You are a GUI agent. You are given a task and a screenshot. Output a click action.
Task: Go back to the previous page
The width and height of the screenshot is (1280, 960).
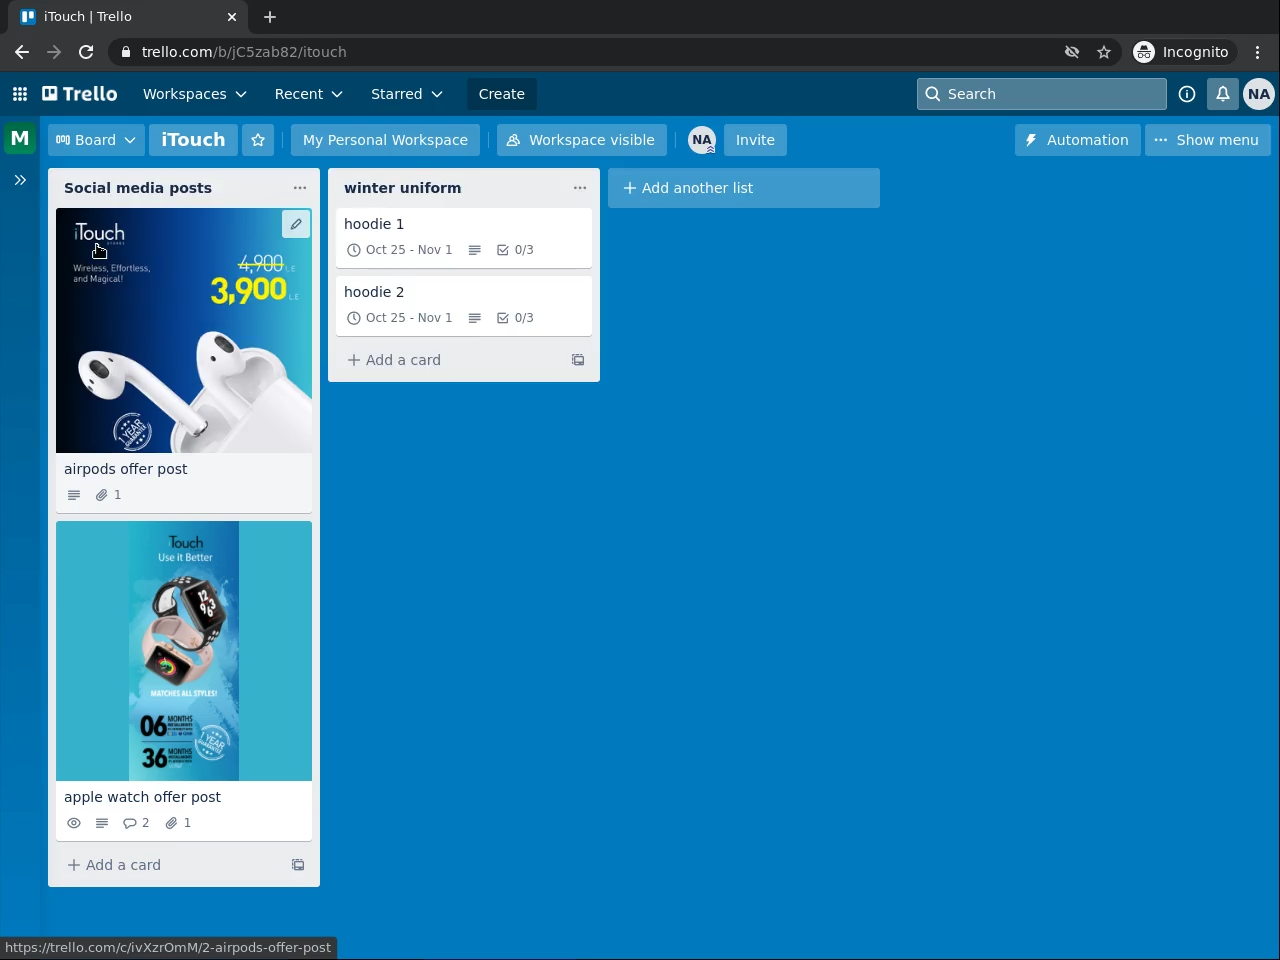pos(22,52)
